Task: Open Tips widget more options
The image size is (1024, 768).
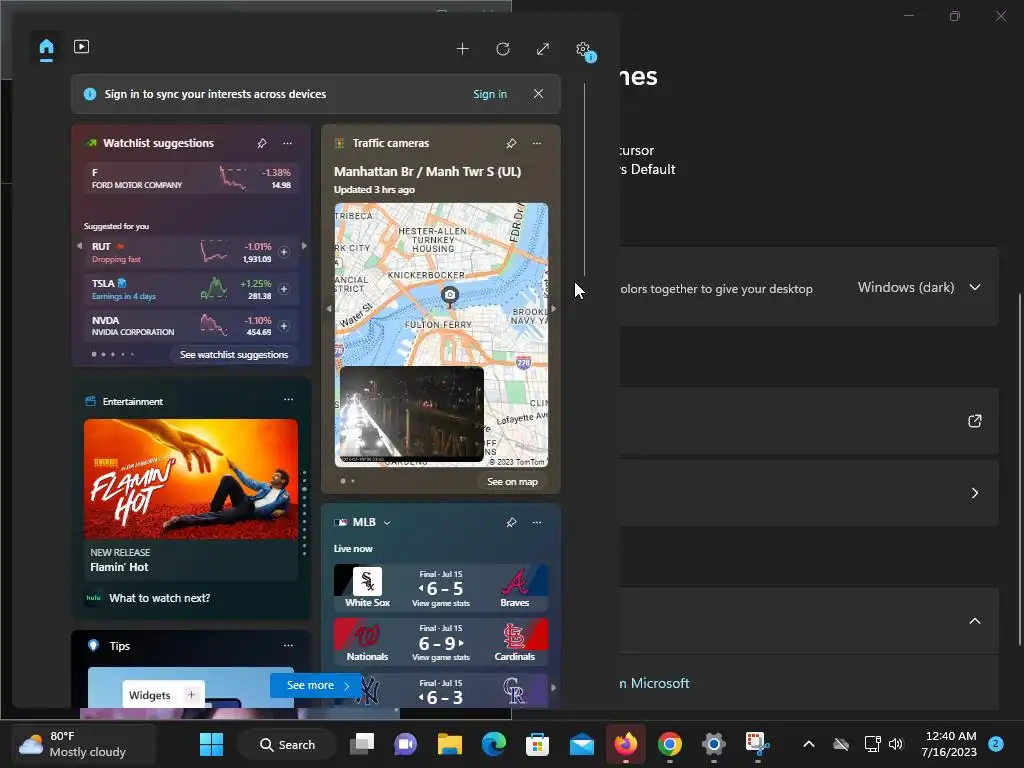Action: tap(288, 645)
